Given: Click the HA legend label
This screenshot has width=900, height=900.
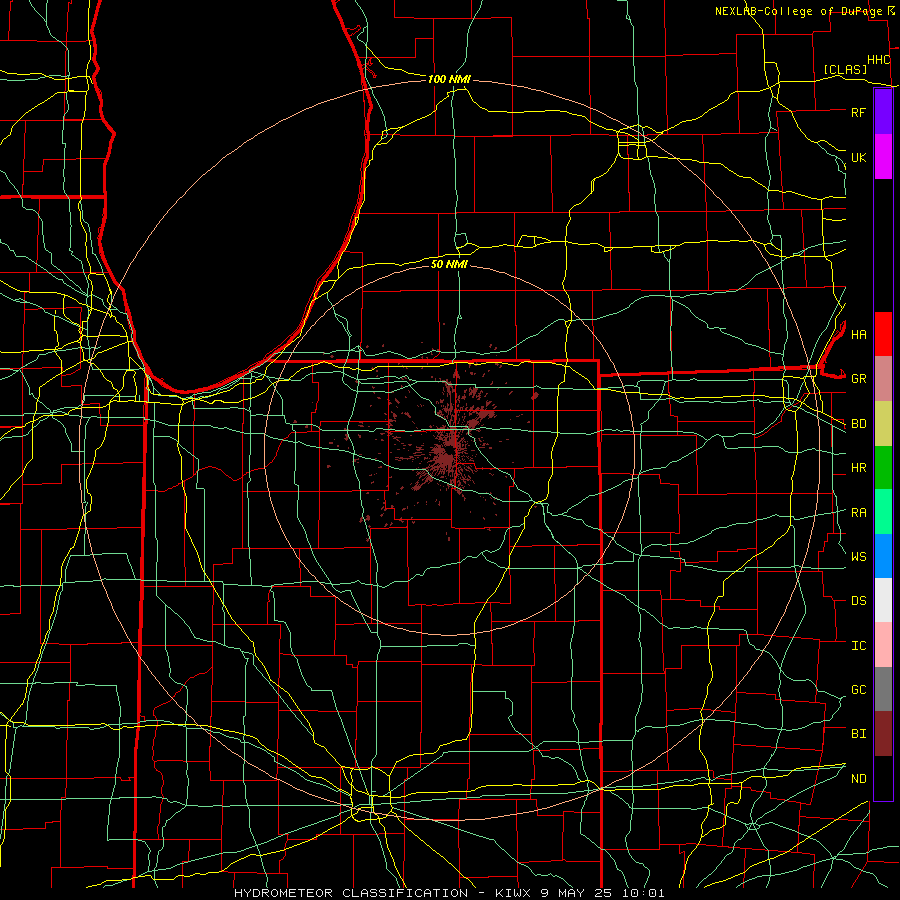Looking at the screenshot, I should (858, 334).
